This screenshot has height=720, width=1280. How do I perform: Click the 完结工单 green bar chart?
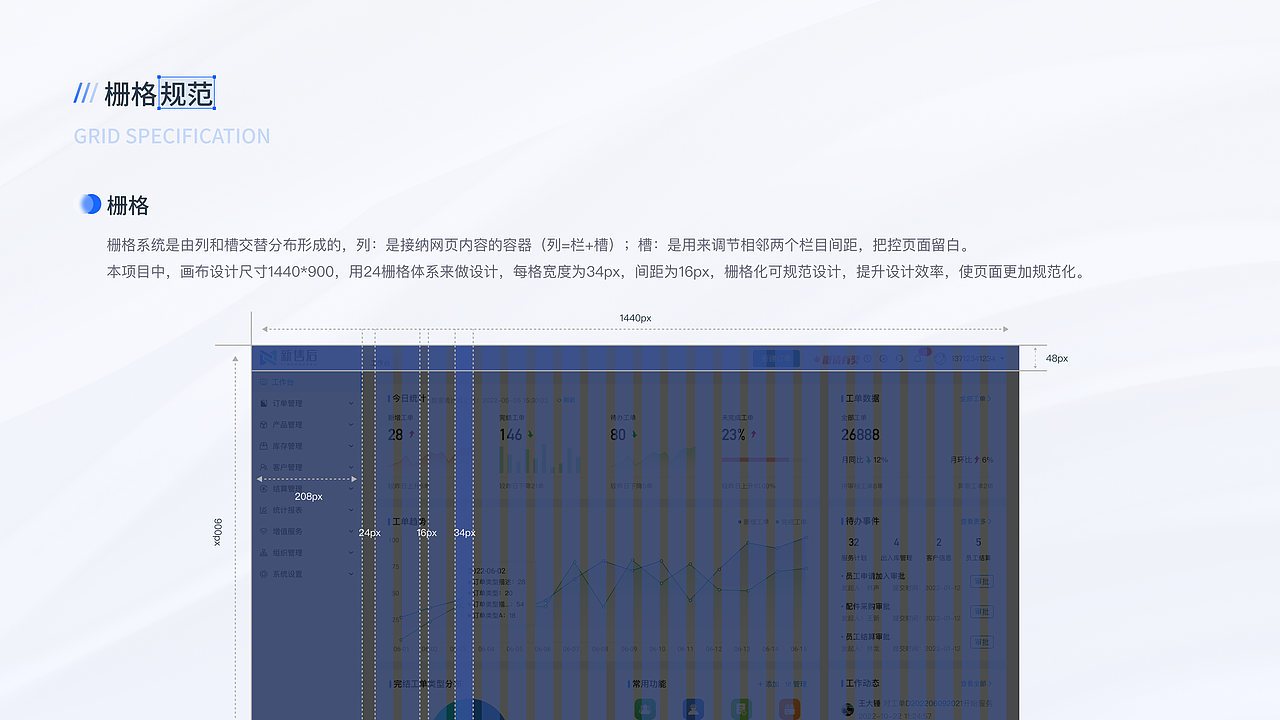click(x=541, y=460)
